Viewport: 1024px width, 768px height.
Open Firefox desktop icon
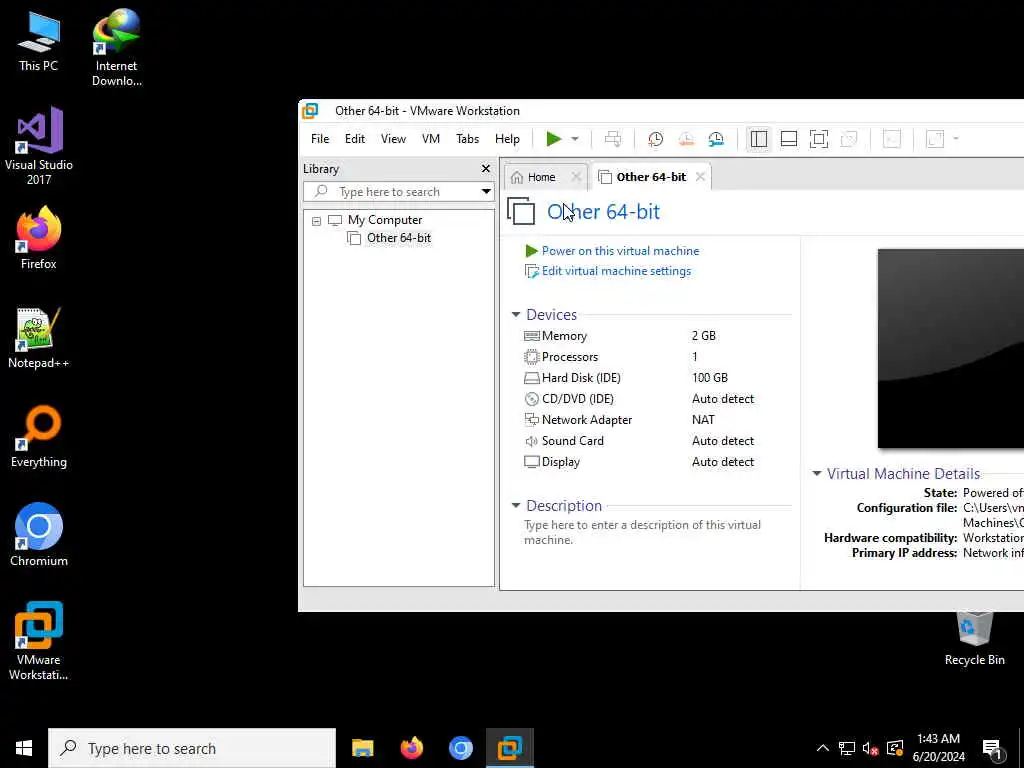pos(39,238)
